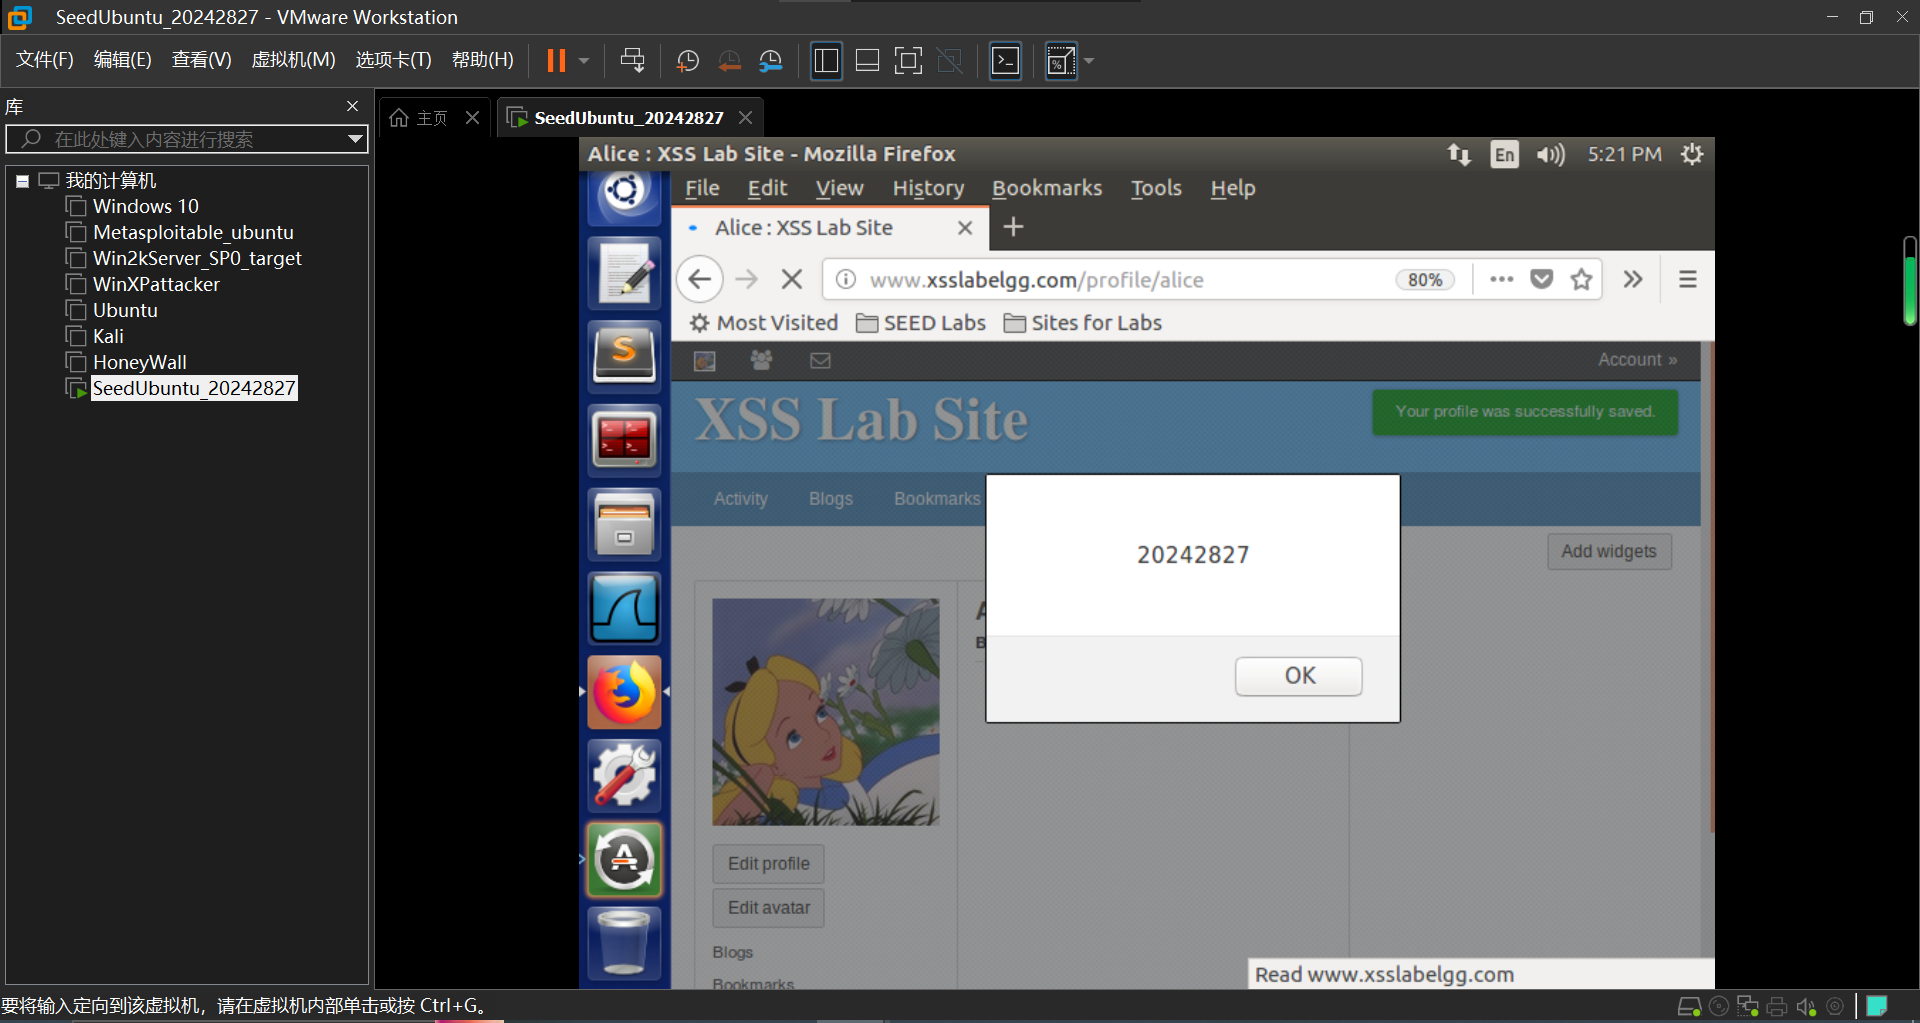Open the 查看(V) menu
This screenshot has height=1023, width=1920.
point(201,60)
